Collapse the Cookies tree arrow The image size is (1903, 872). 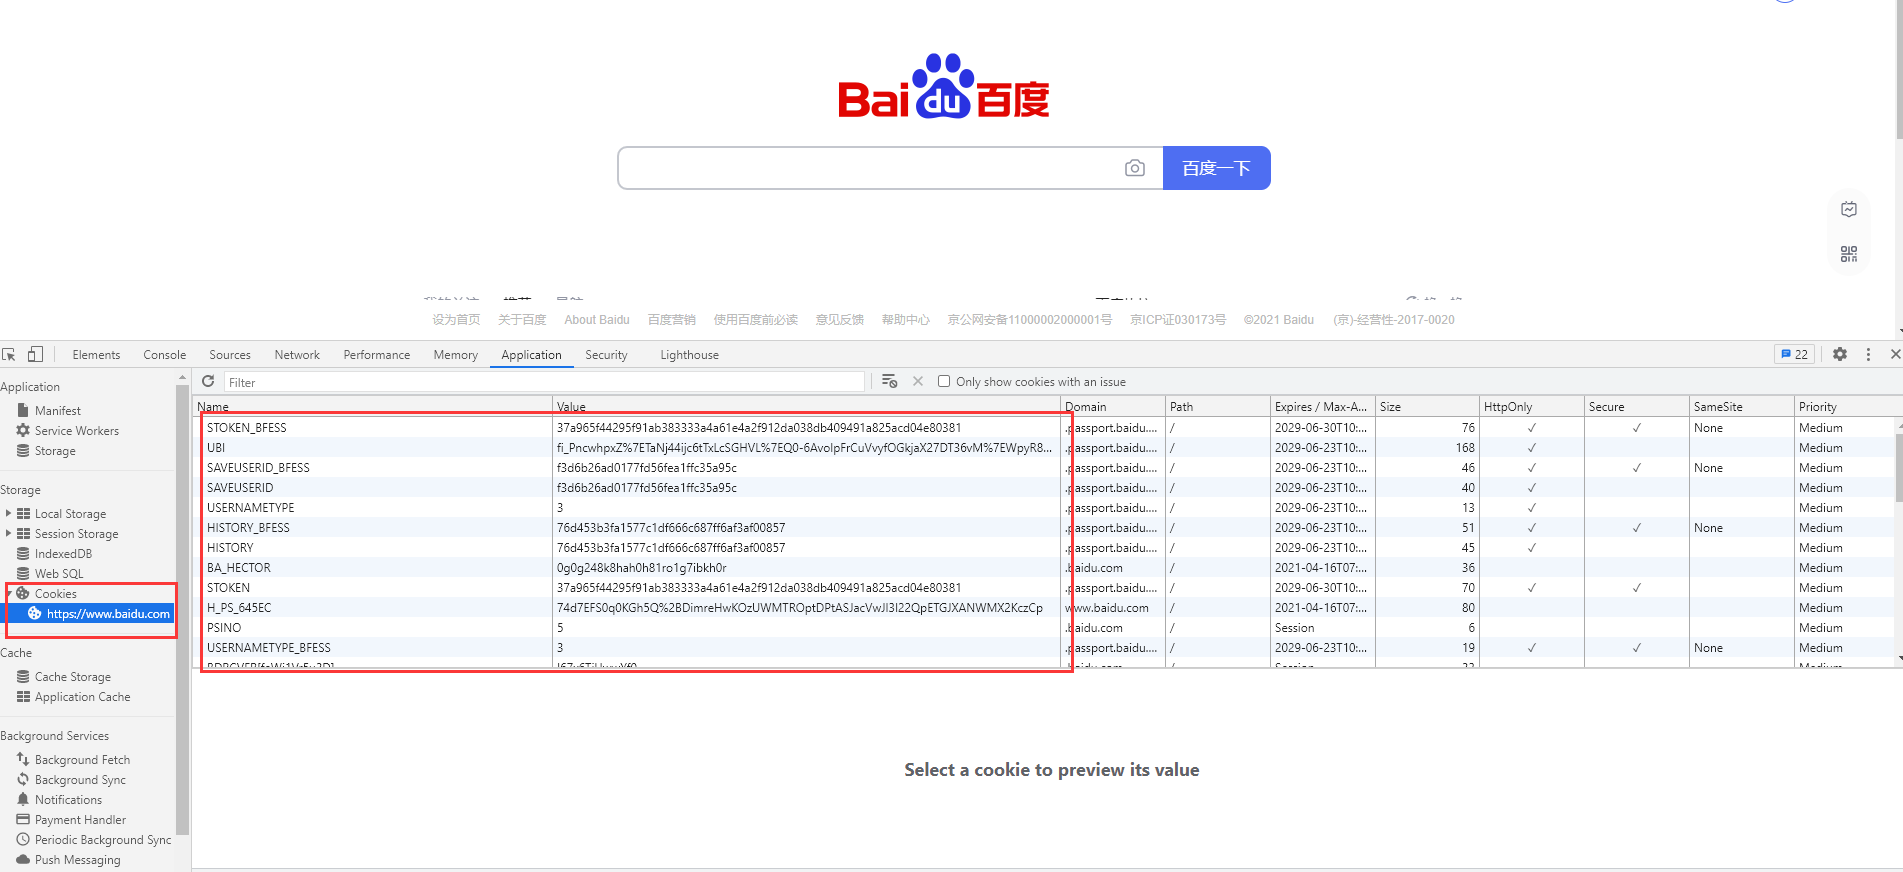9,593
